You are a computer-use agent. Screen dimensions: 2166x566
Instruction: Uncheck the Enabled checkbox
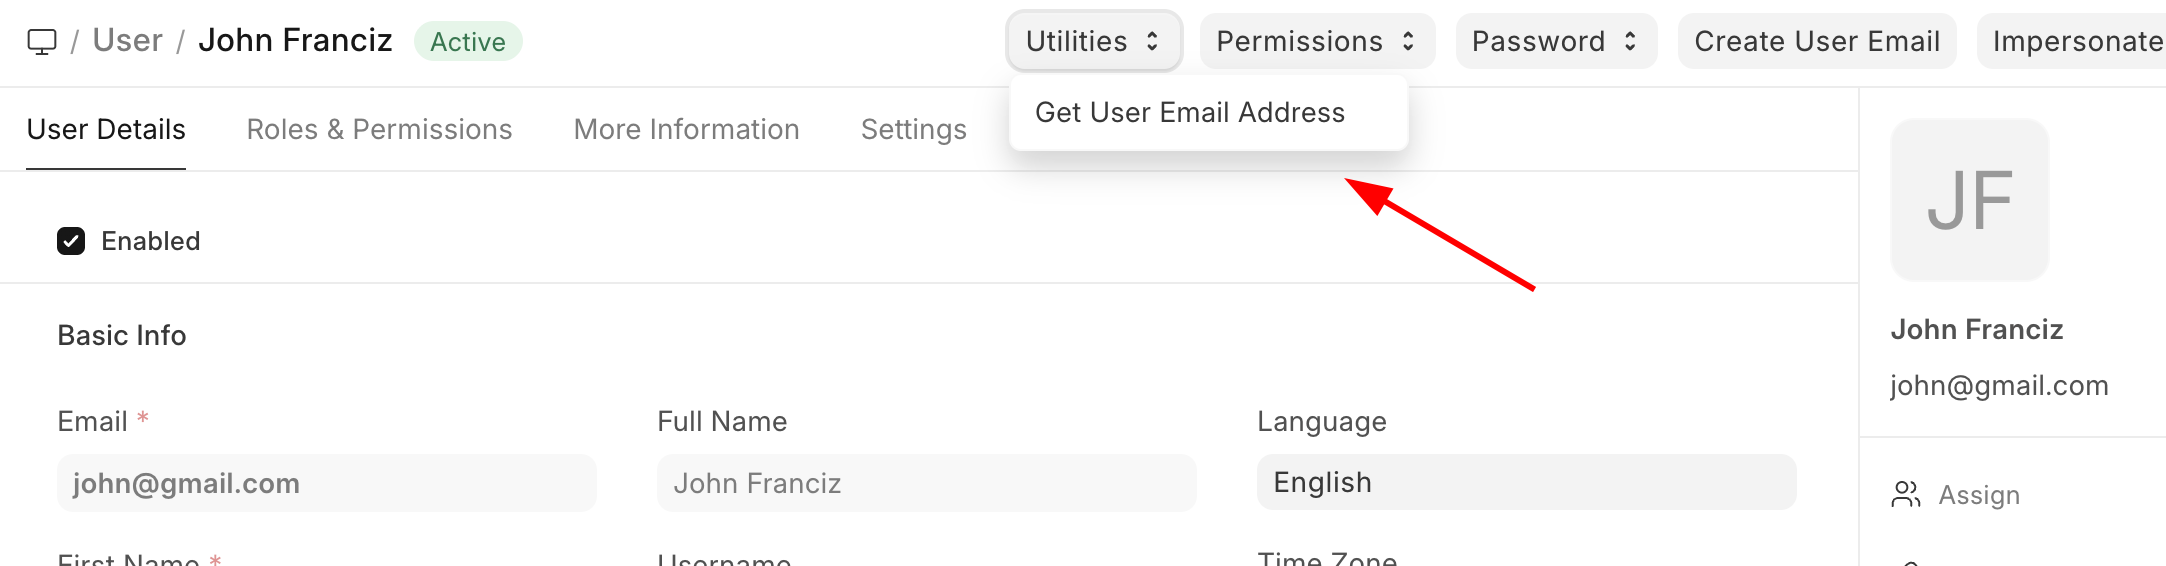[x=71, y=241]
